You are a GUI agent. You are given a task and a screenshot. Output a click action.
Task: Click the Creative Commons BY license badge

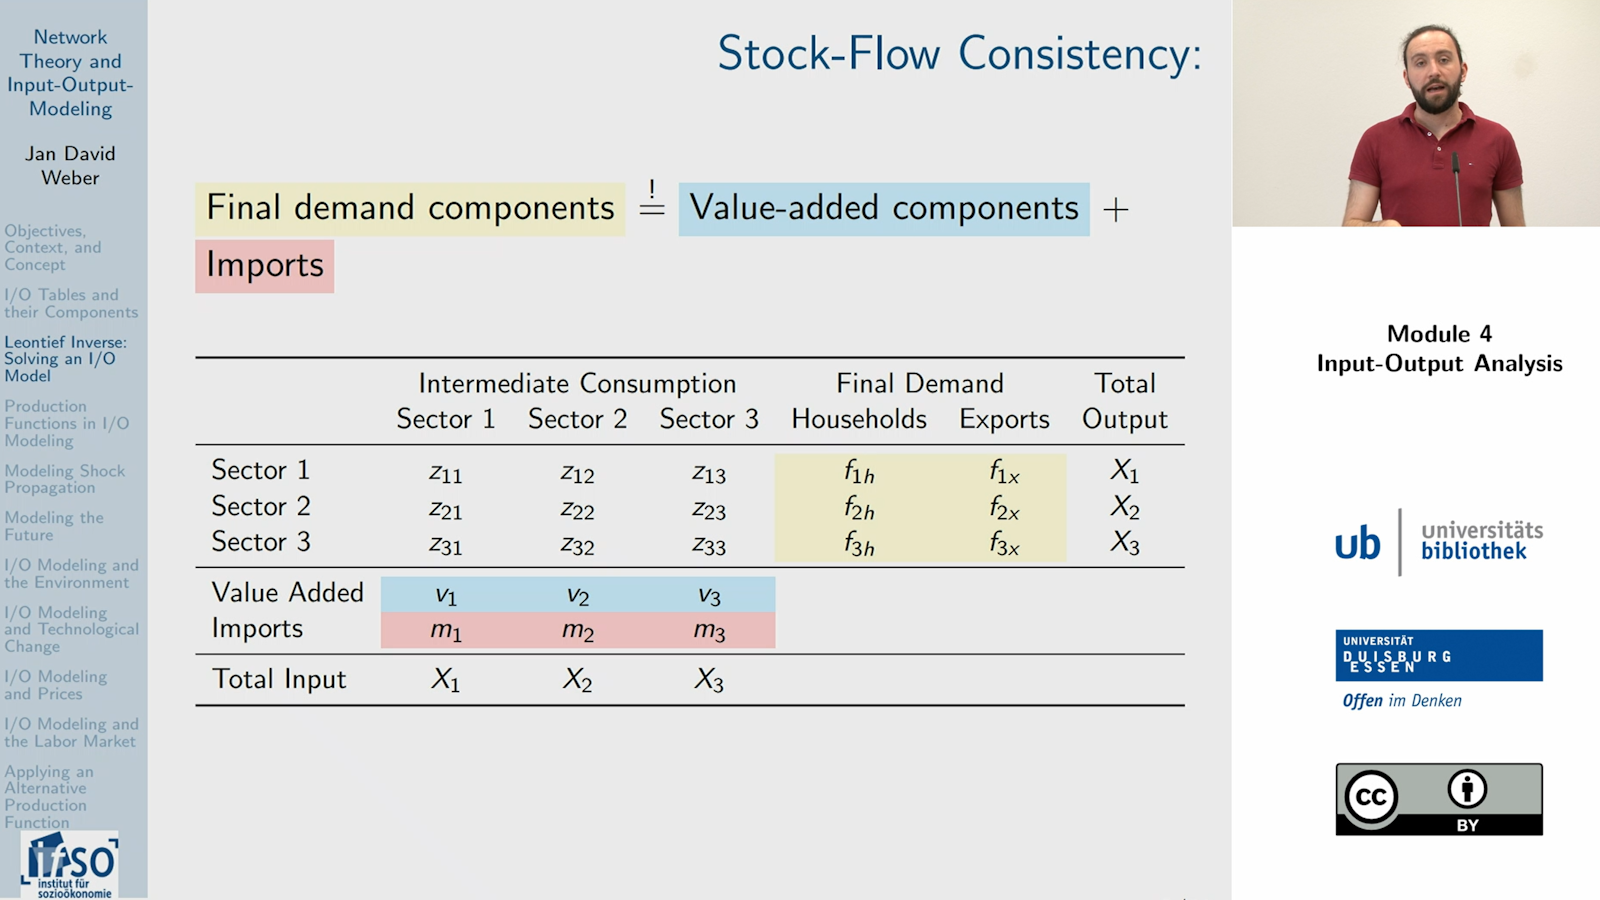point(1439,799)
